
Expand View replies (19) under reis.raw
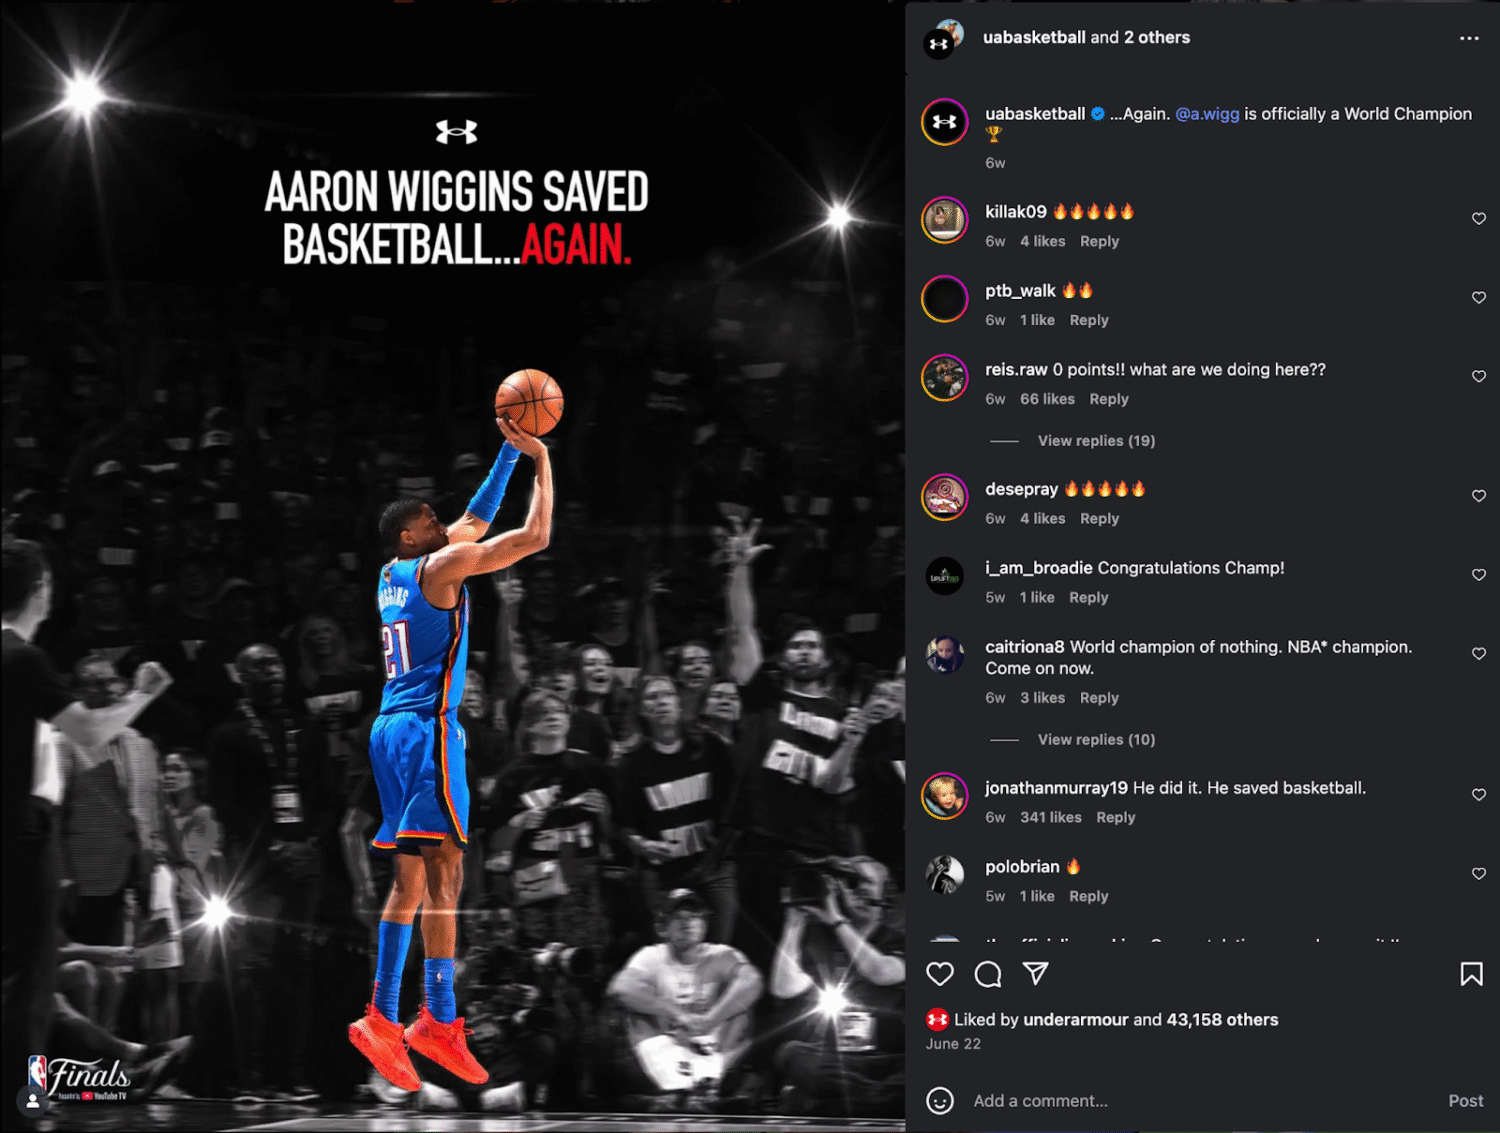click(1096, 441)
